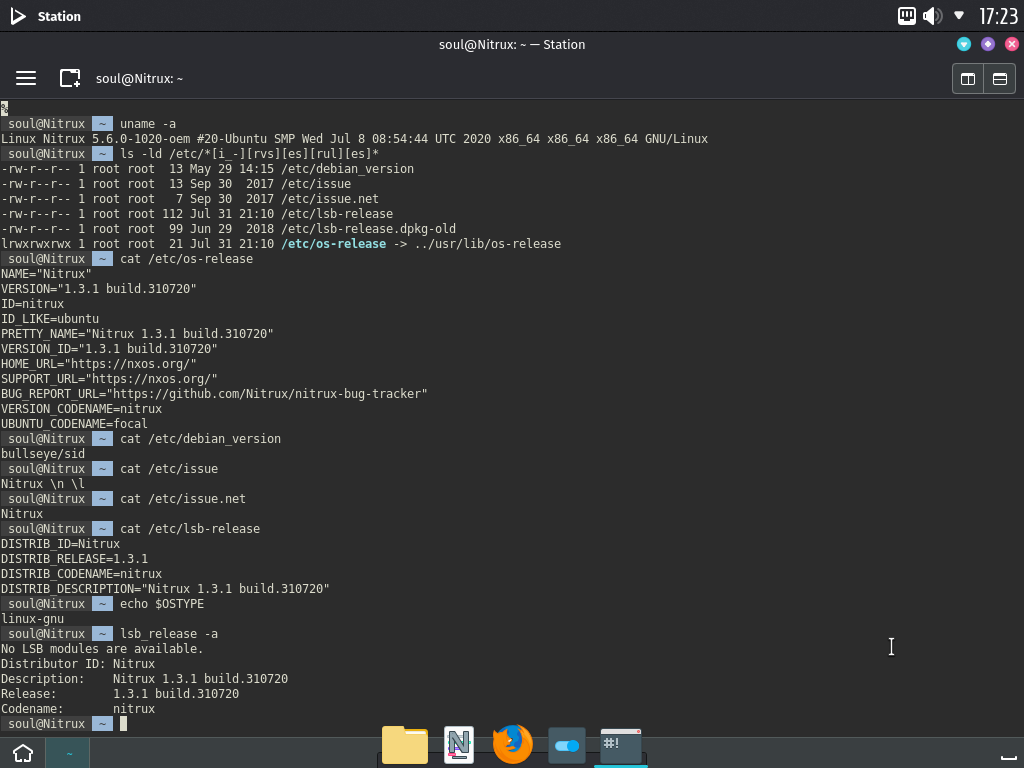
Task: Click the 'bullseye/sid' output text
Action: (x=43, y=454)
